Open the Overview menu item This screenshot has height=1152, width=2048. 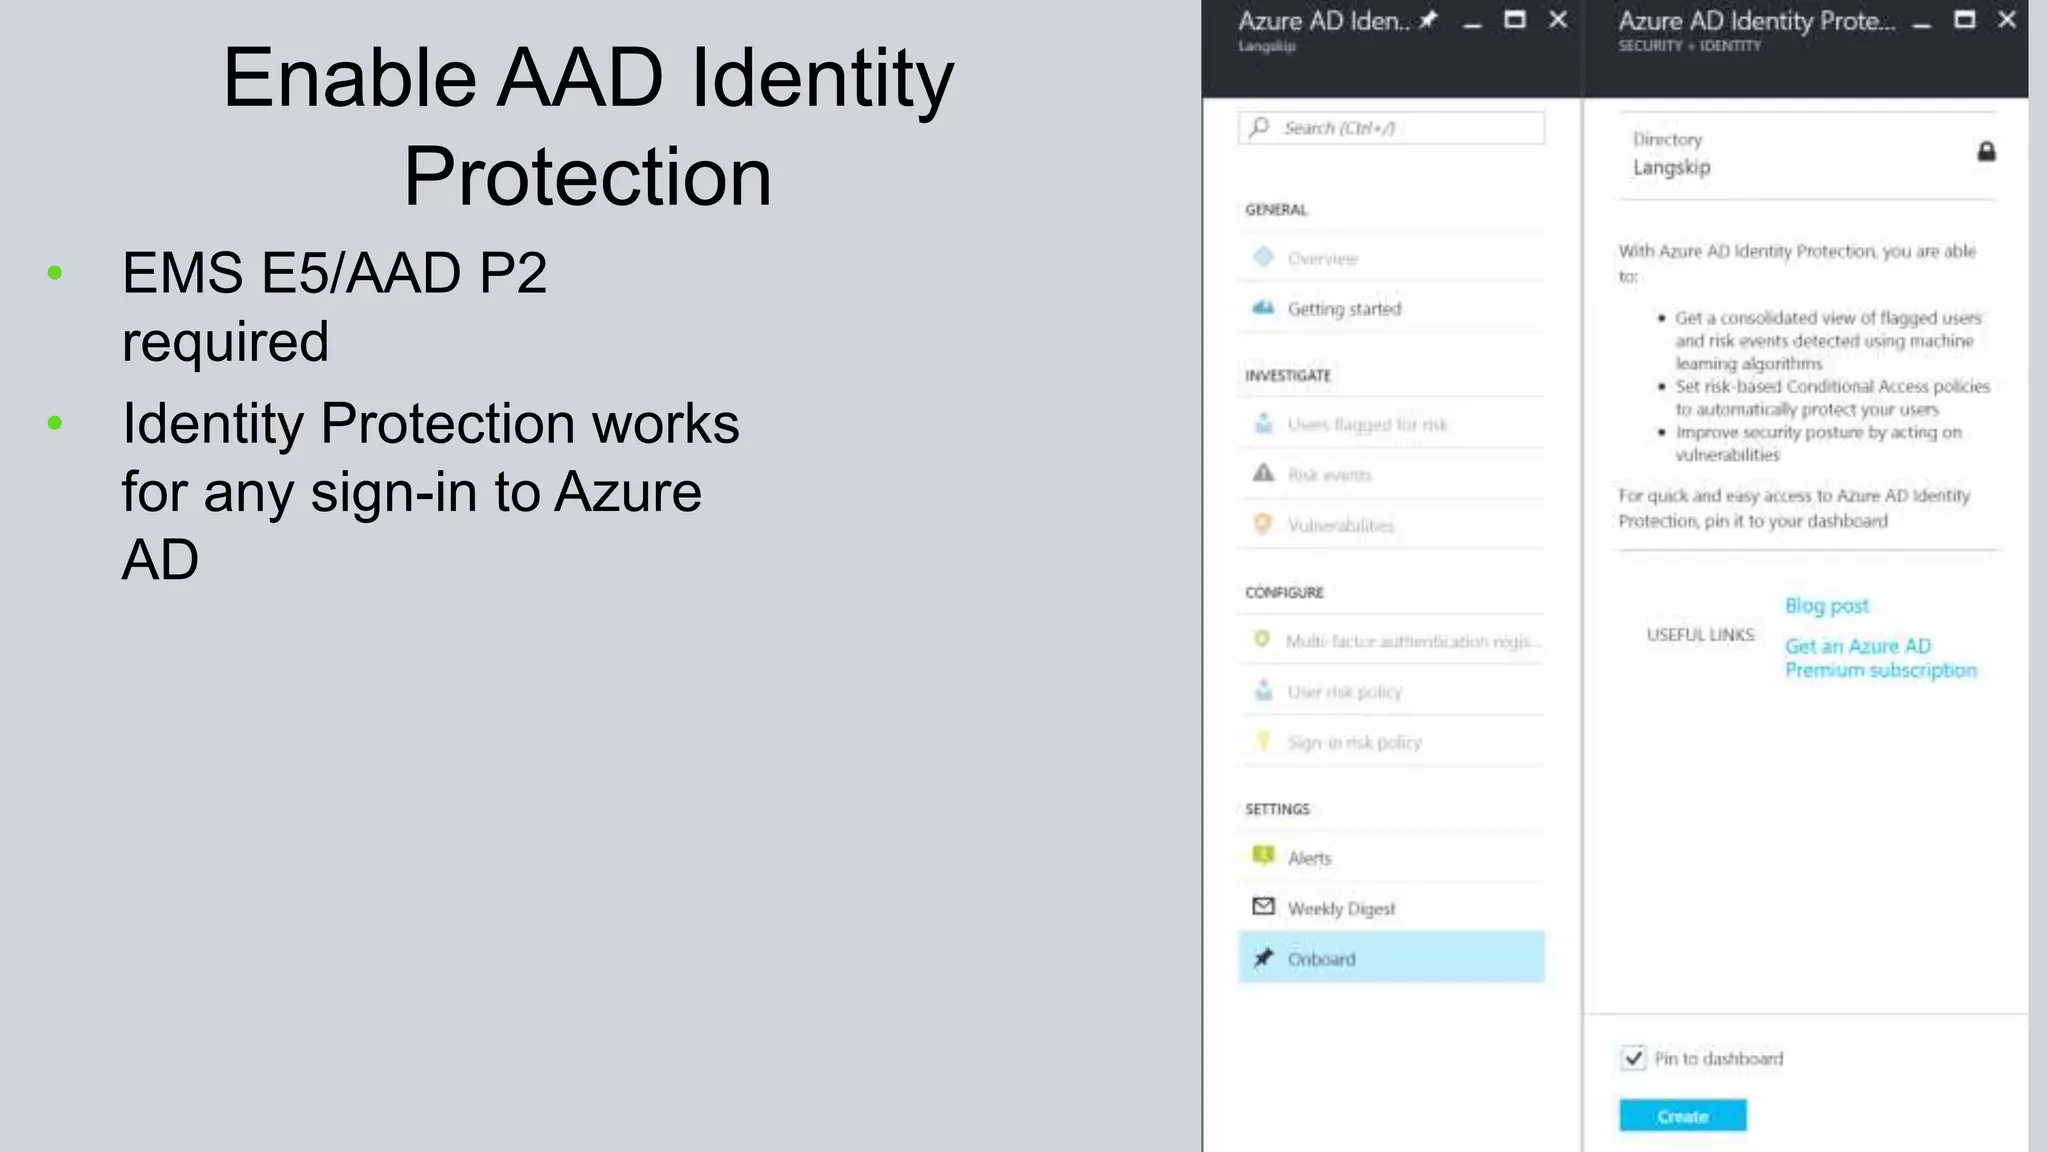pyautogui.click(x=1391, y=258)
